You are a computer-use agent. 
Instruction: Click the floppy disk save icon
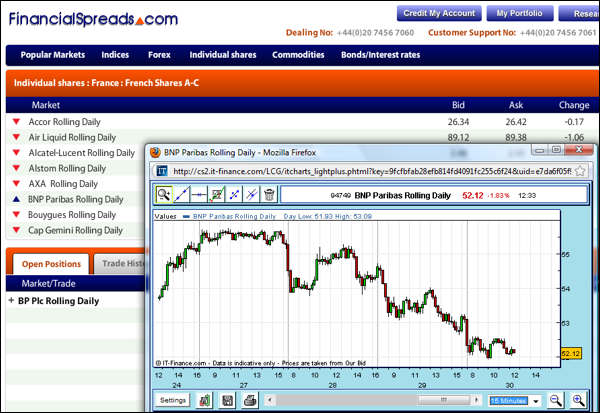click(x=227, y=400)
